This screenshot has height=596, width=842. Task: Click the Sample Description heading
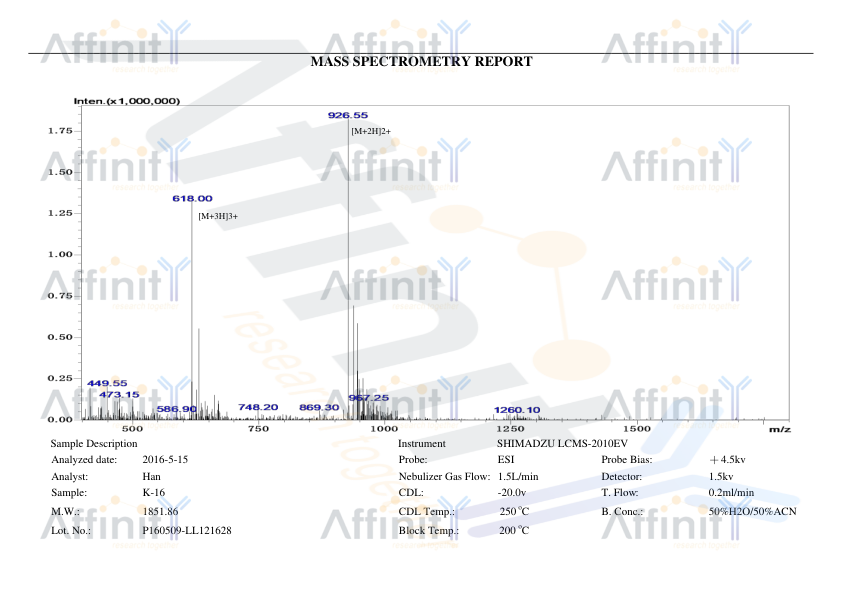click(94, 444)
